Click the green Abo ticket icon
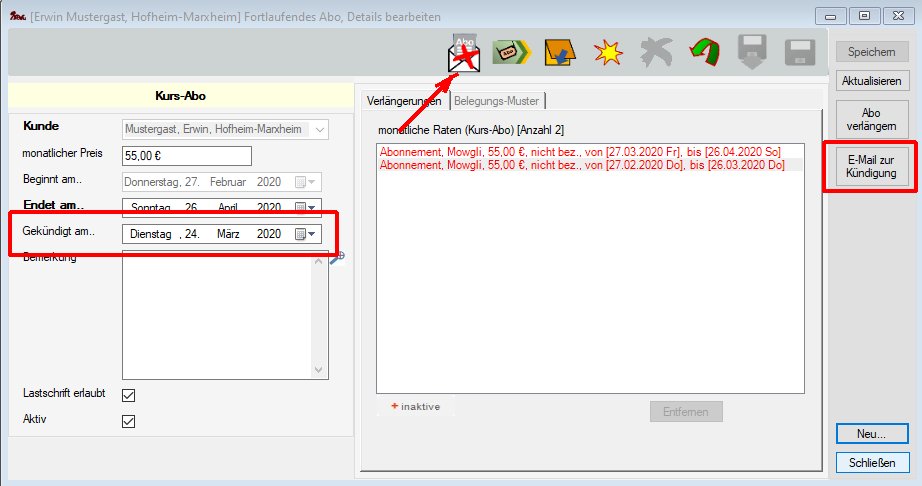The image size is (922, 486). (511, 53)
